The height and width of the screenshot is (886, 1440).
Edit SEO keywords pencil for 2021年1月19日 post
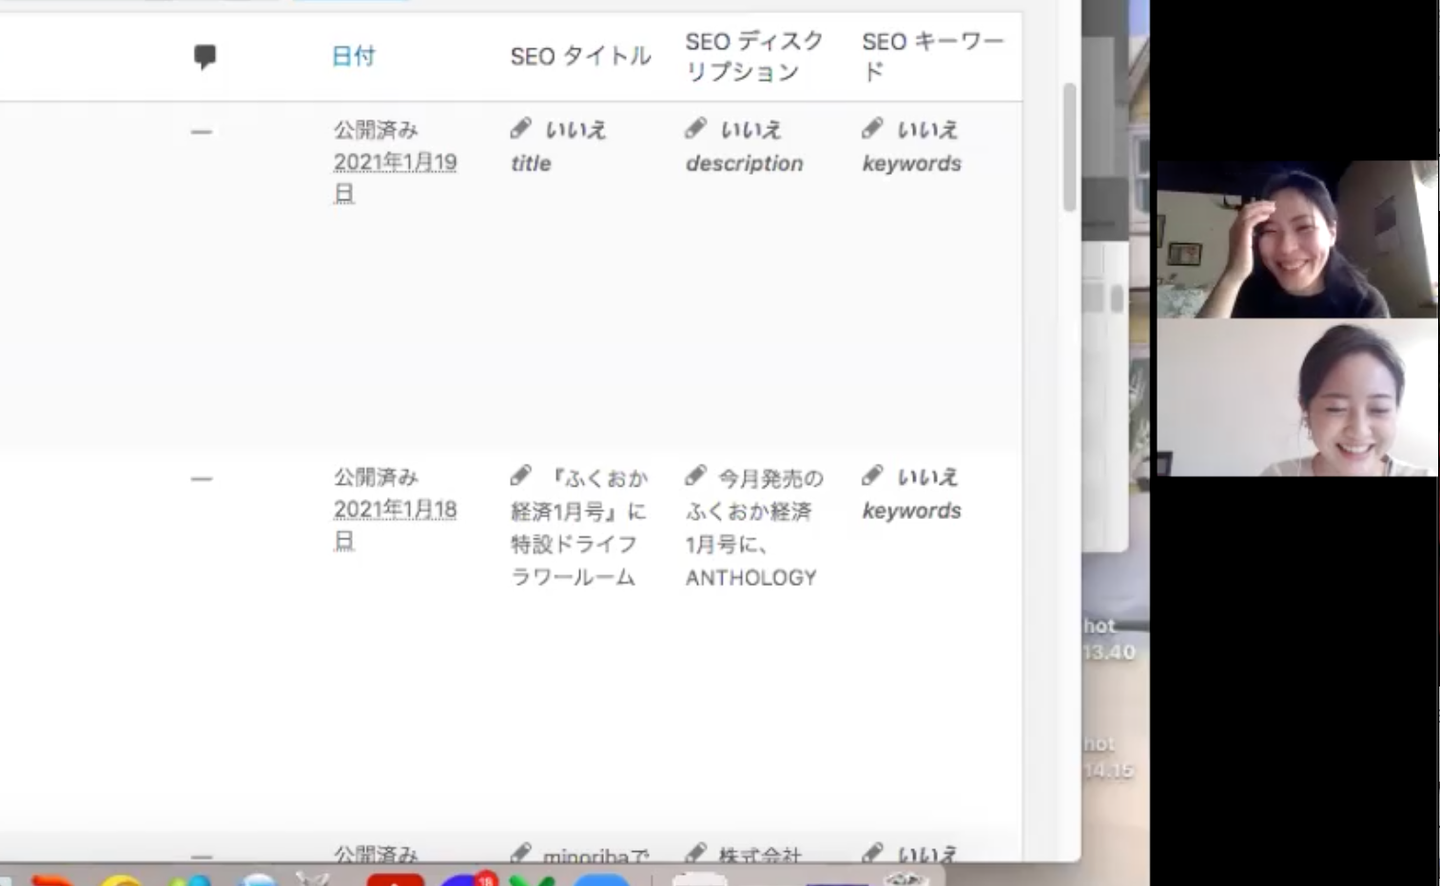click(x=873, y=128)
